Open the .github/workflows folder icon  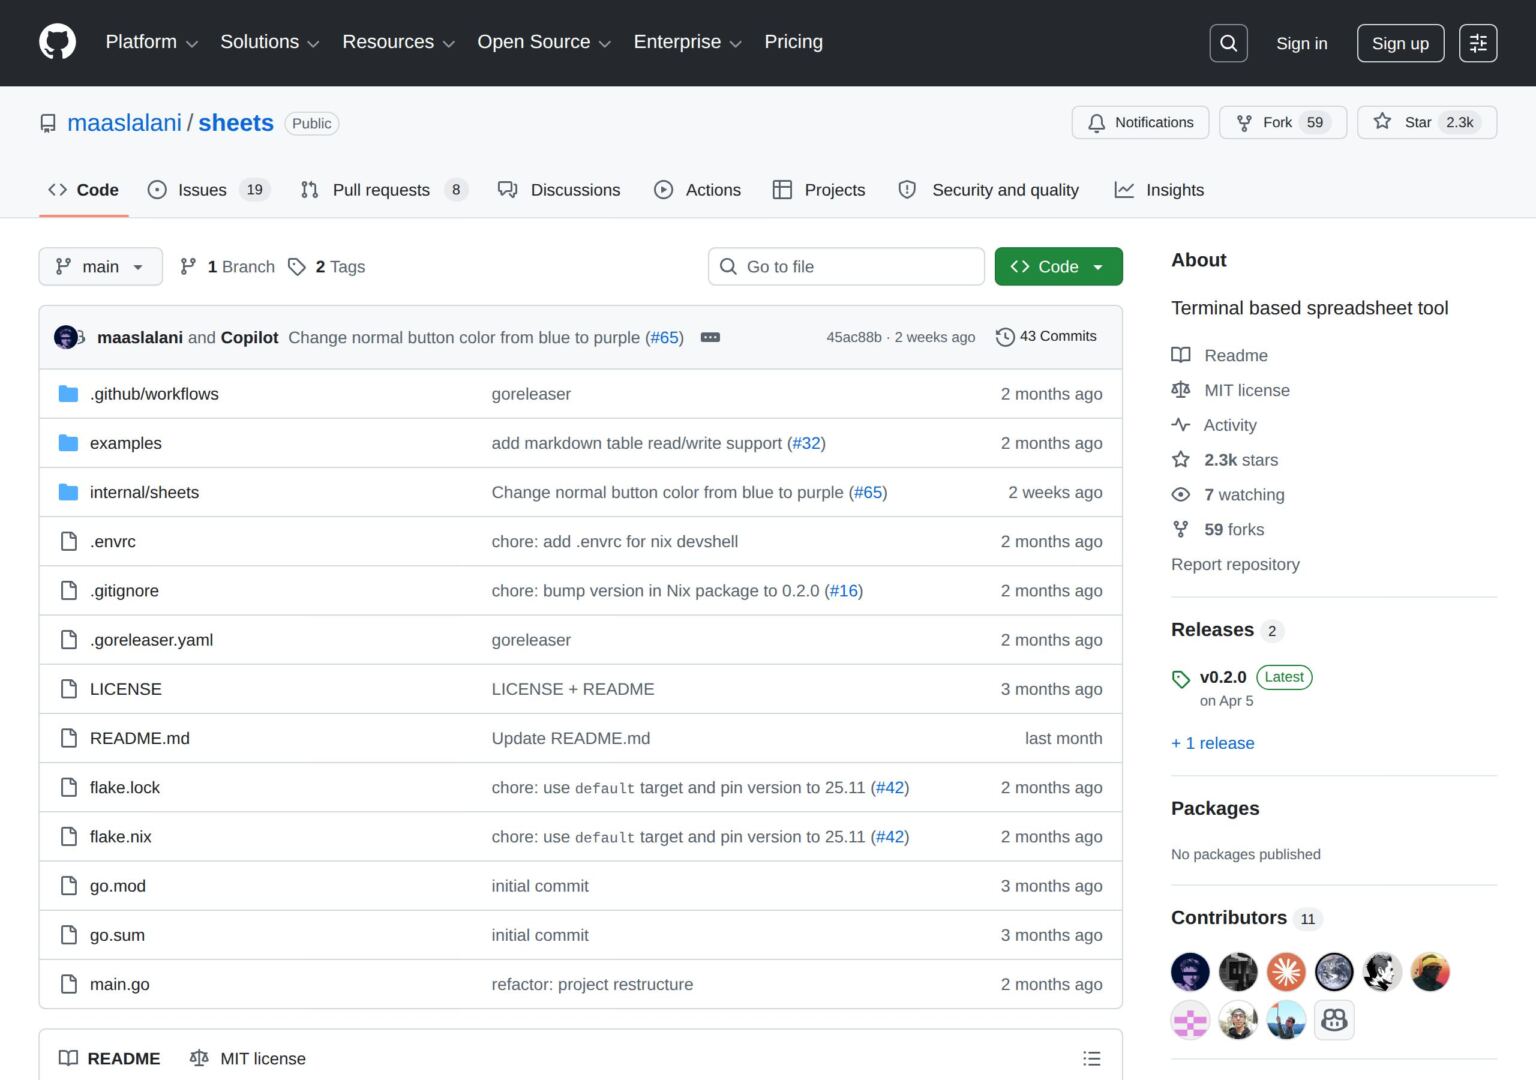point(68,394)
